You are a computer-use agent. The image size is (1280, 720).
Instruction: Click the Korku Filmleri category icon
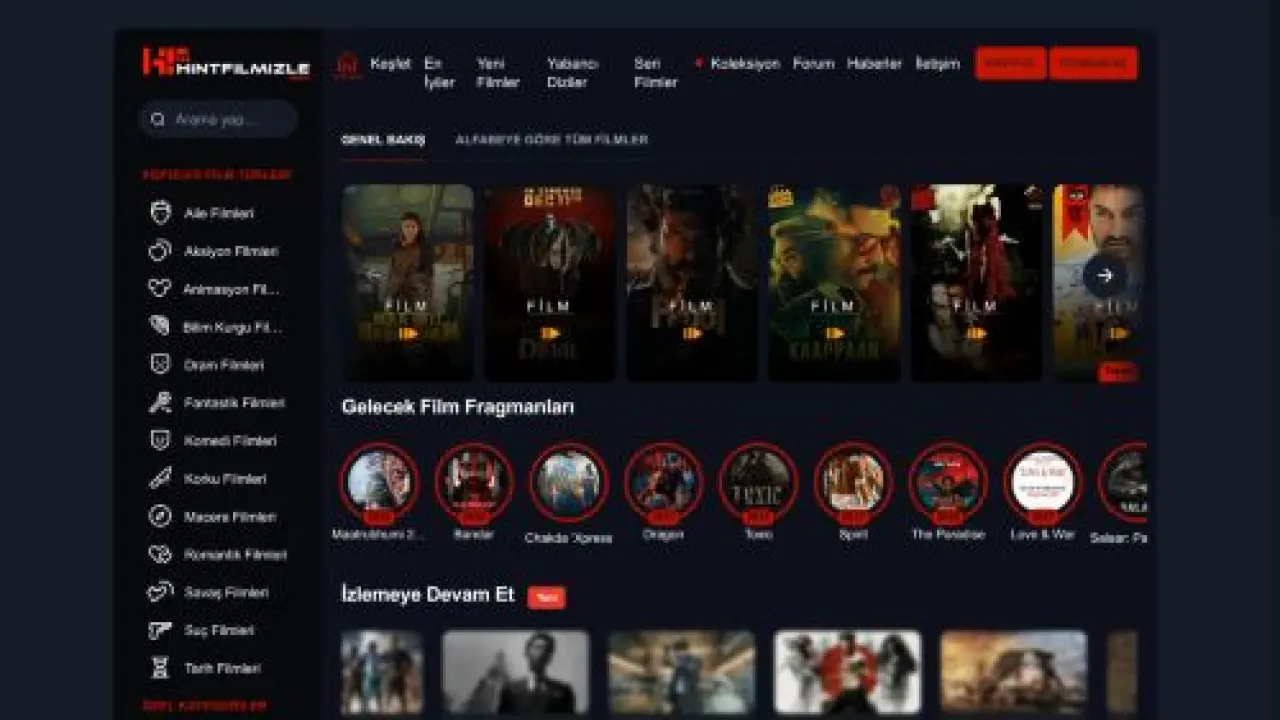click(x=160, y=478)
